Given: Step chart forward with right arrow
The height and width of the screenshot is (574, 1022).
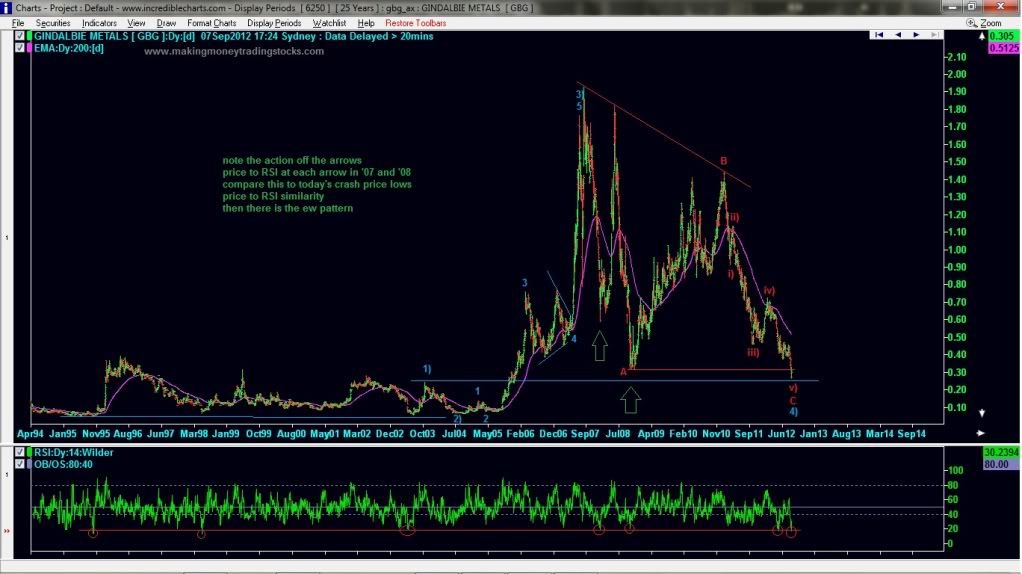Looking at the screenshot, I should pyautogui.click(x=916, y=35).
